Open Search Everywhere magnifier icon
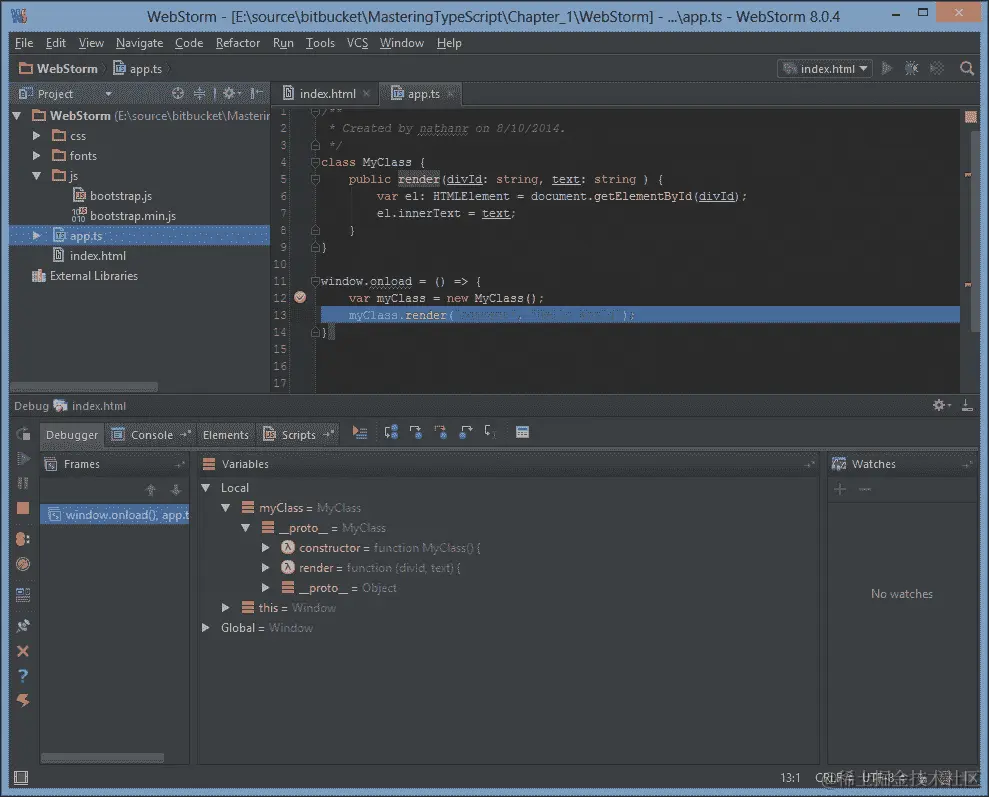 (966, 68)
